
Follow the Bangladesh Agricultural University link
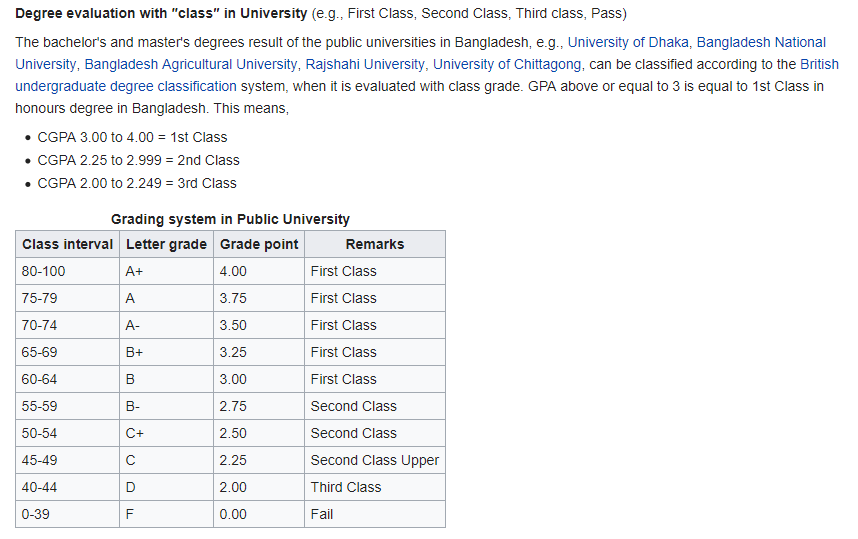coord(191,64)
